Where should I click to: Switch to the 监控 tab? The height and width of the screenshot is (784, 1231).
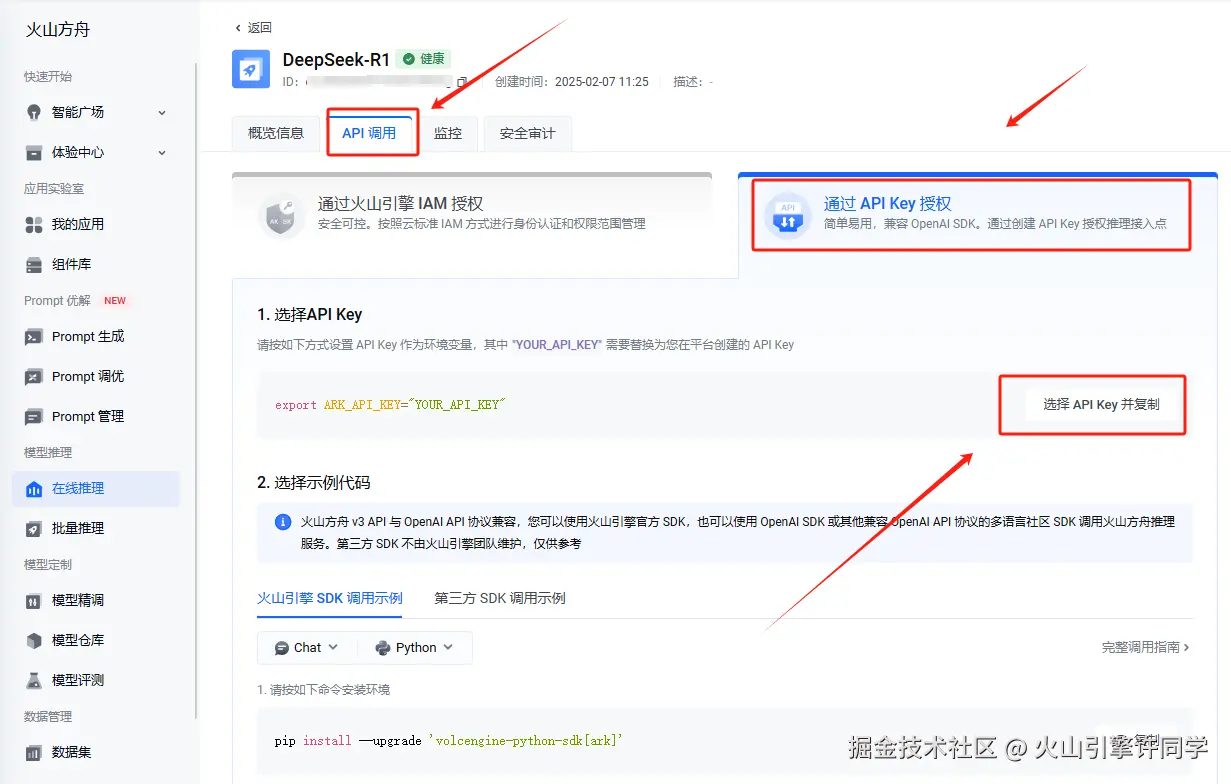(448, 133)
